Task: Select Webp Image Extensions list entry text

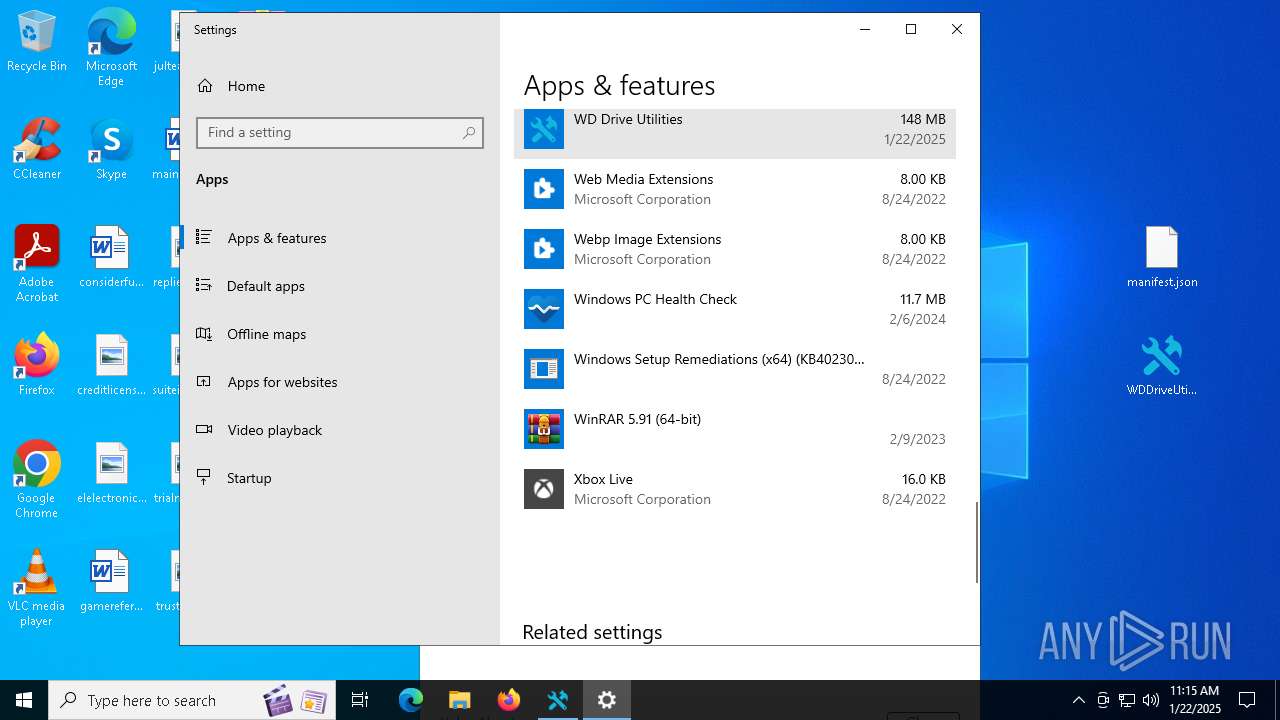Action: (647, 239)
